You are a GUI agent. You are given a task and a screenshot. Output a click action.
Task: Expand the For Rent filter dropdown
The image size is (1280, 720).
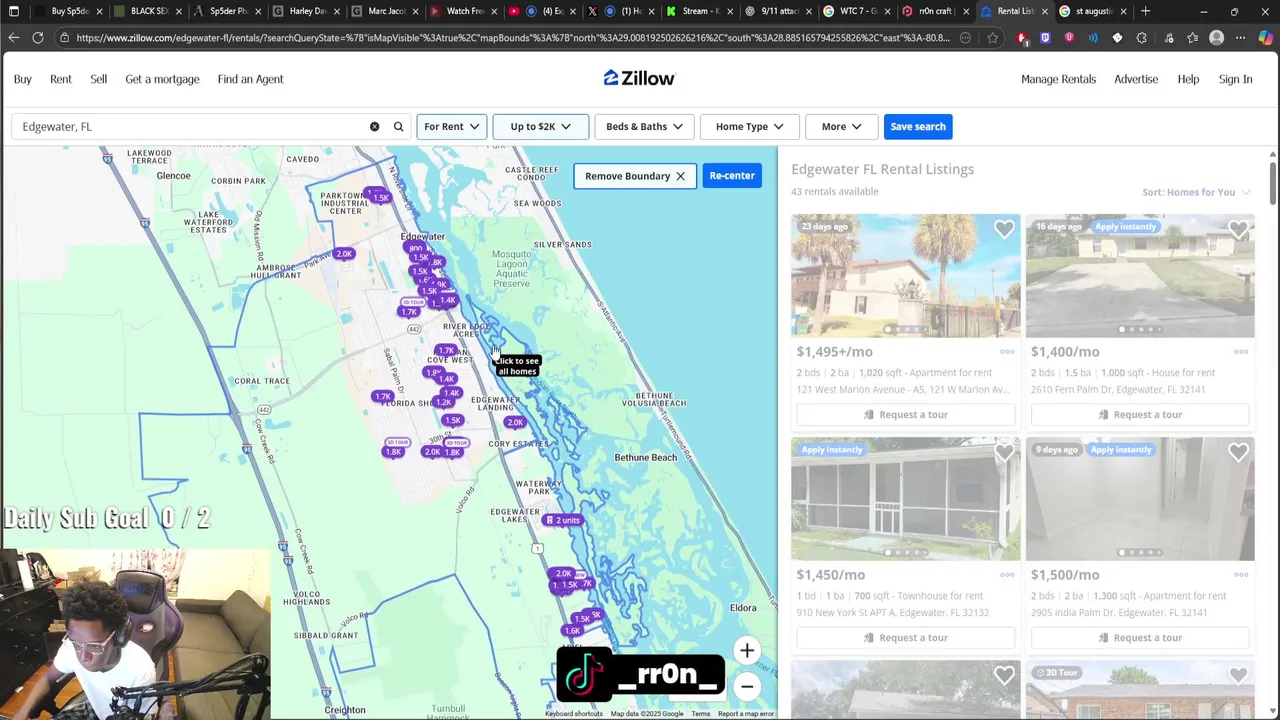[x=451, y=127]
